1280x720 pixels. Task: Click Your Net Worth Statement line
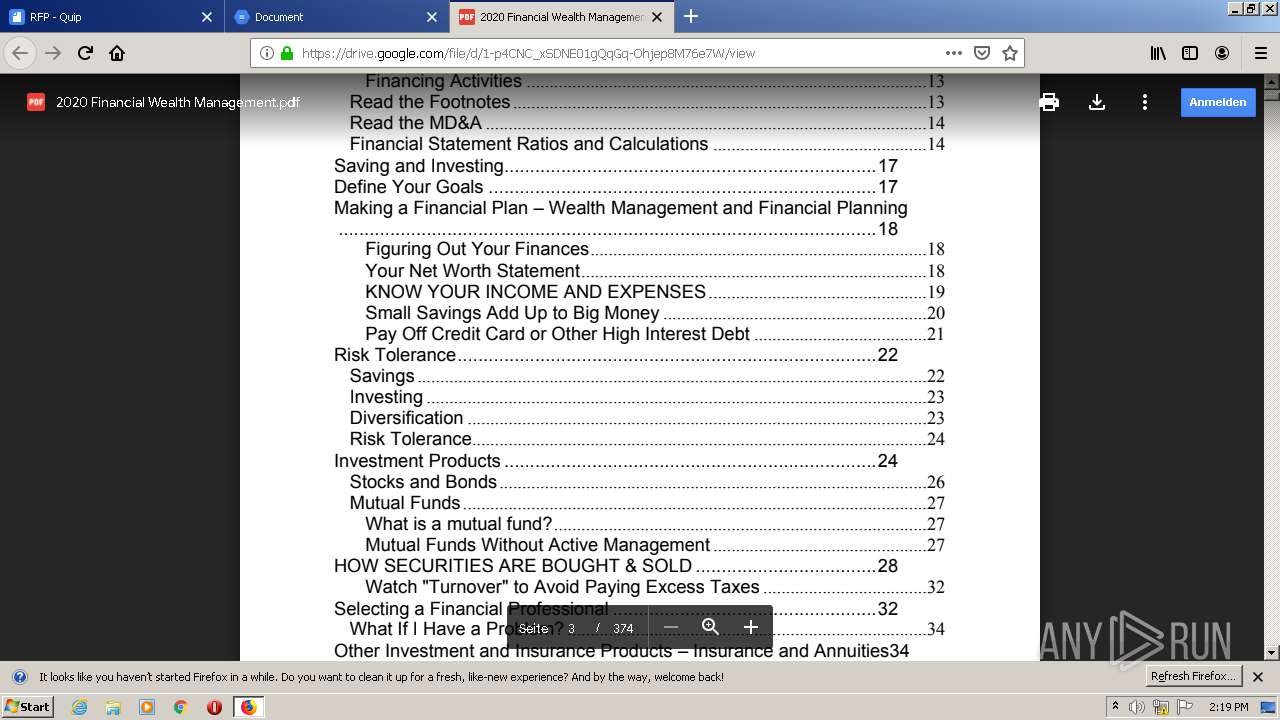tap(655, 271)
